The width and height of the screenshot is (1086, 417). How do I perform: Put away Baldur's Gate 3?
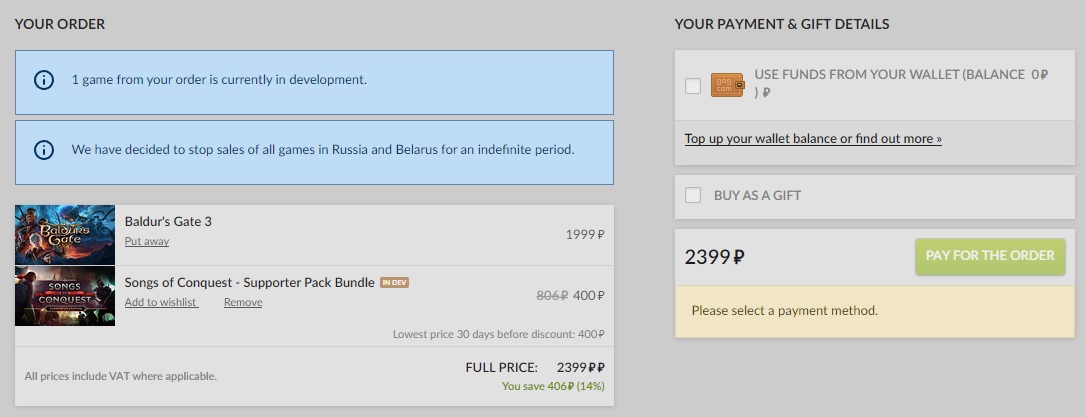coord(147,241)
